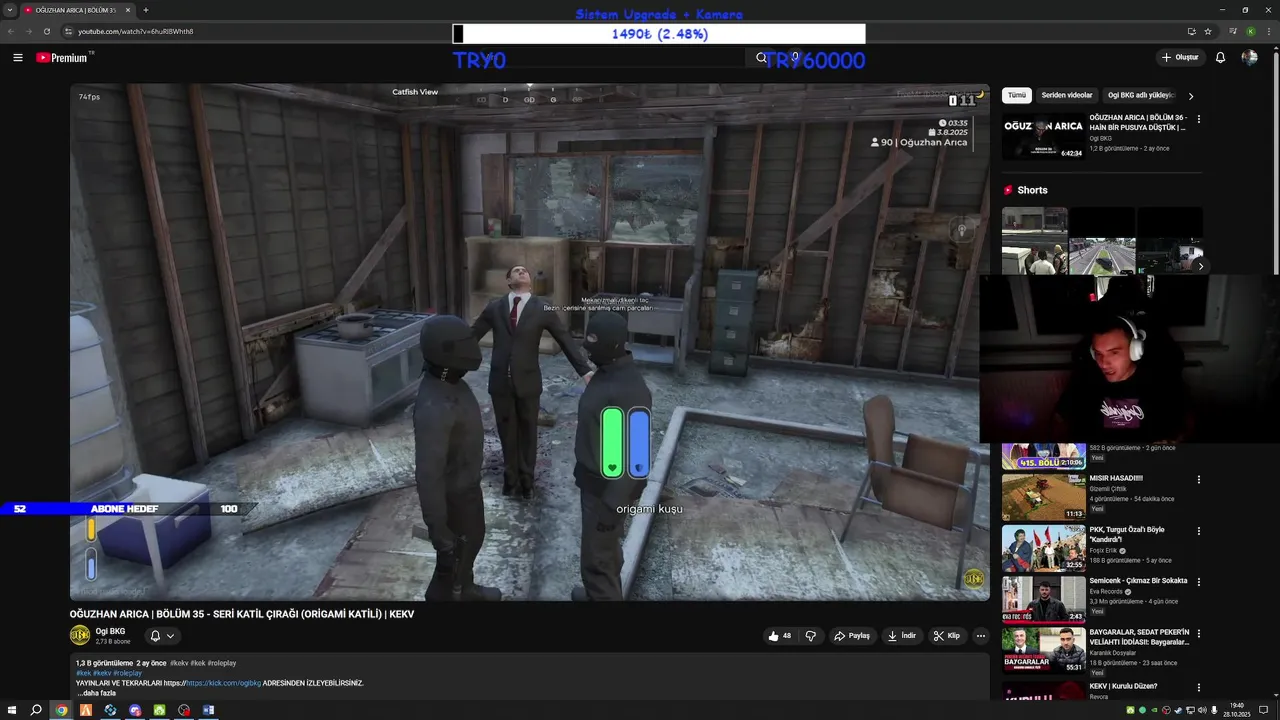Screen dimensions: 1280x720
Task: Show more filter chips with right arrow
Action: (x=1191, y=96)
